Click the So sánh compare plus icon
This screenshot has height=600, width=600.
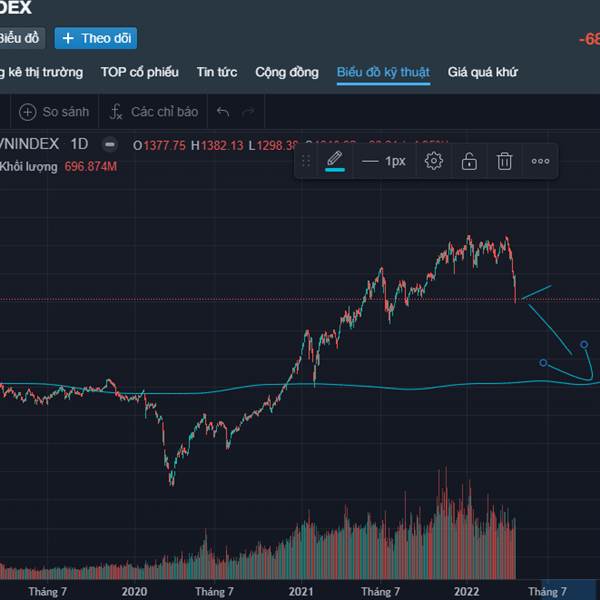(27, 112)
